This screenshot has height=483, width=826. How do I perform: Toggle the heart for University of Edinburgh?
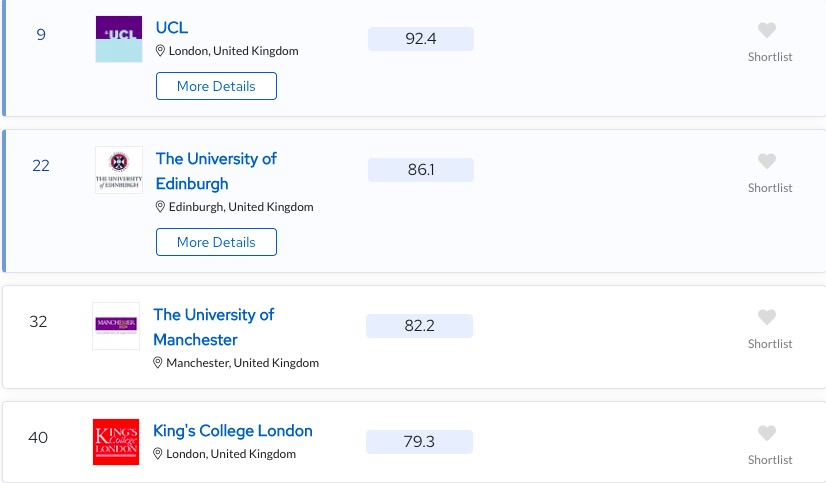pyautogui.click(x=767, y=162)
